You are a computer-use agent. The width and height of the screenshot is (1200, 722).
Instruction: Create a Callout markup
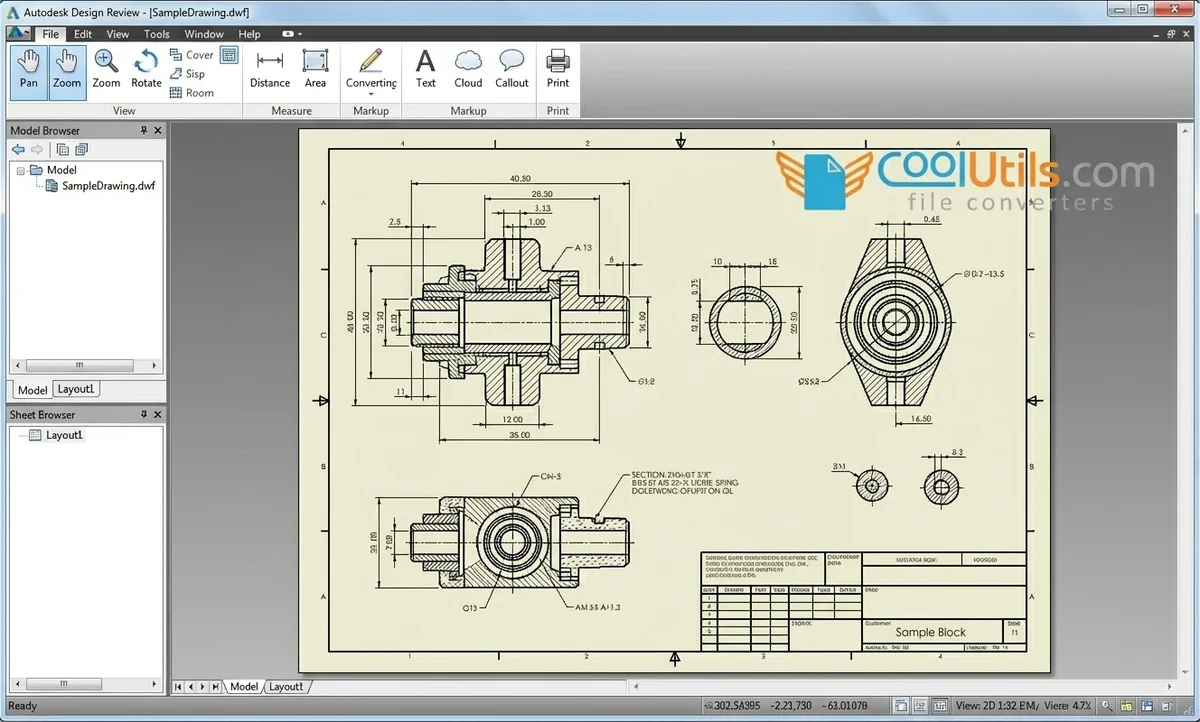511,71
